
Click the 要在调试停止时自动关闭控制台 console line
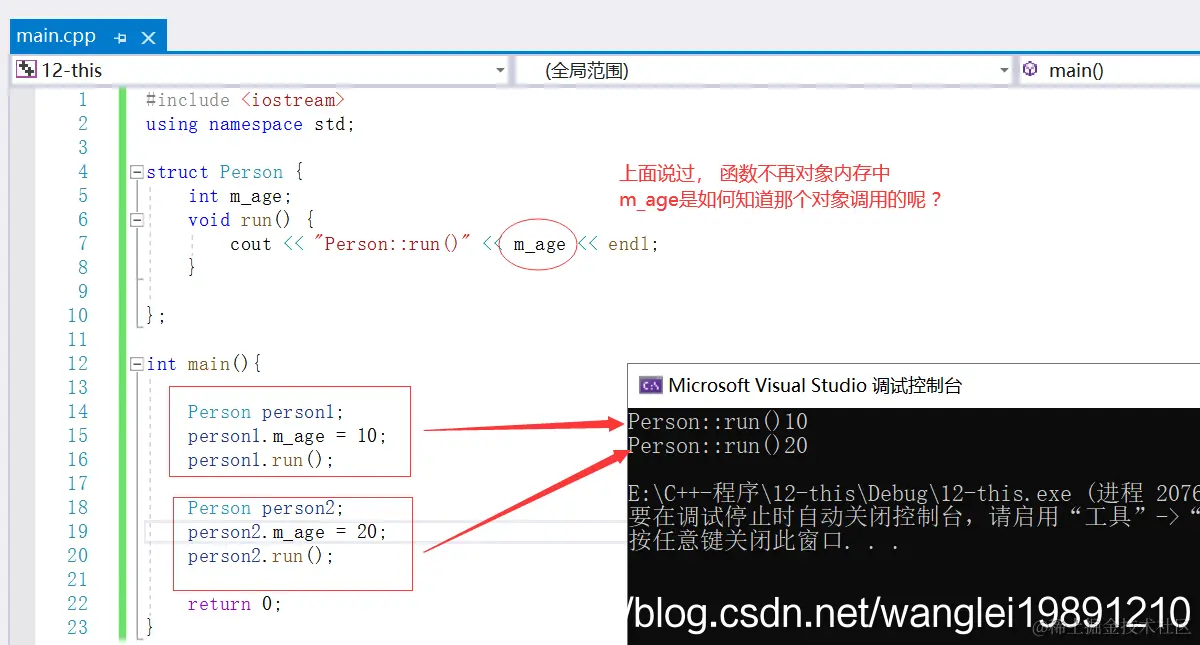(x=913, y=518)
